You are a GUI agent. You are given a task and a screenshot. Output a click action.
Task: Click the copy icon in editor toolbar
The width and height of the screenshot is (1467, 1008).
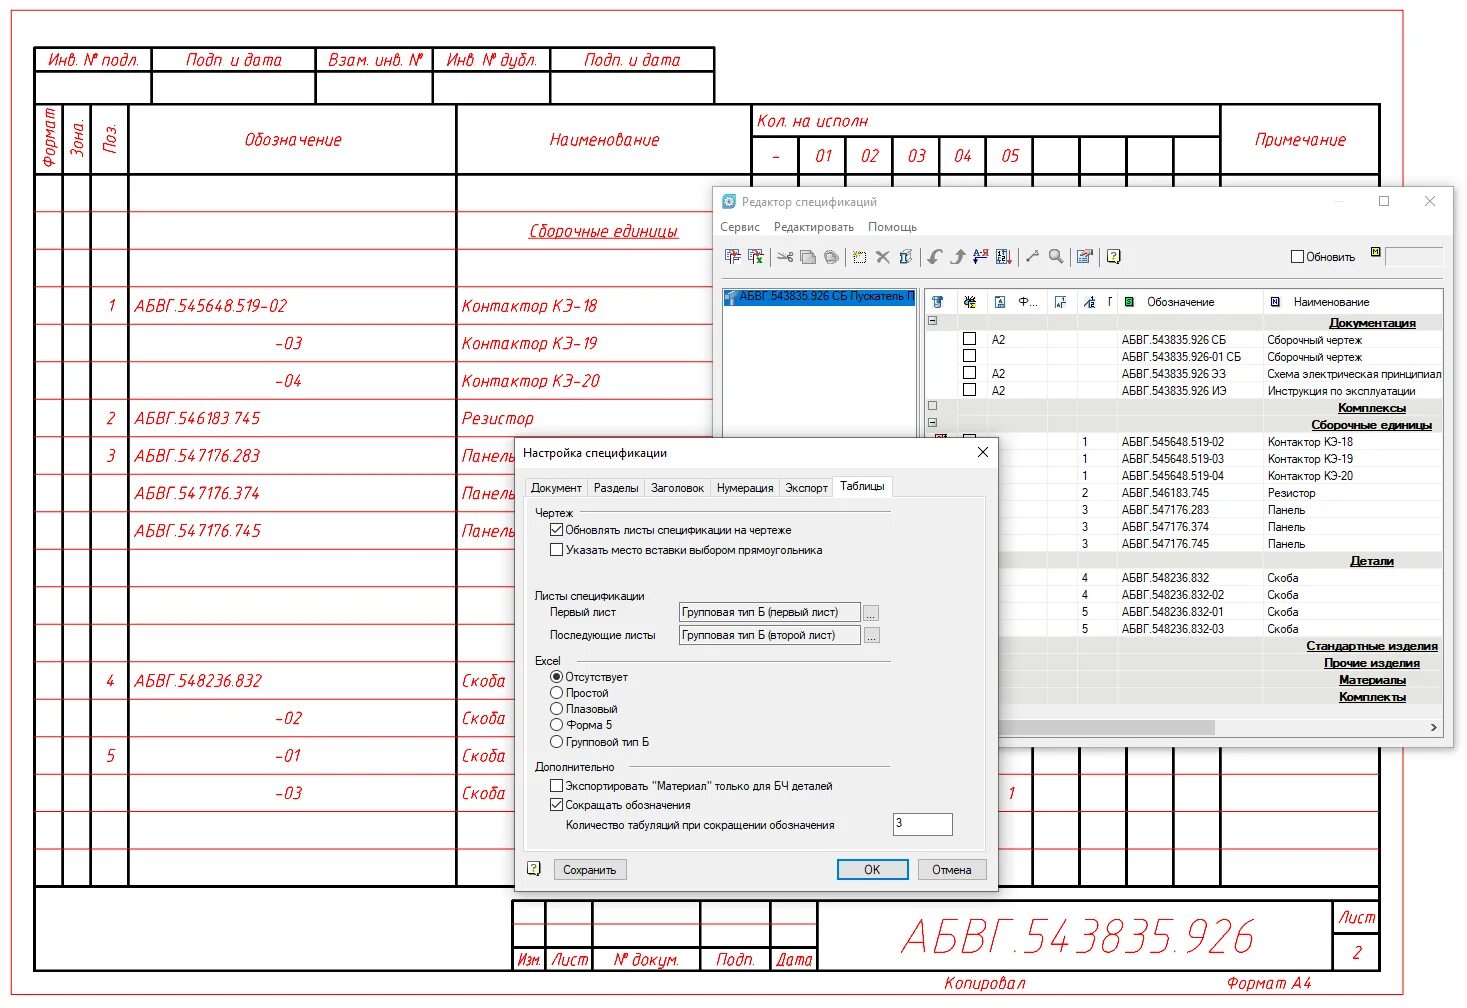point(808,257)
